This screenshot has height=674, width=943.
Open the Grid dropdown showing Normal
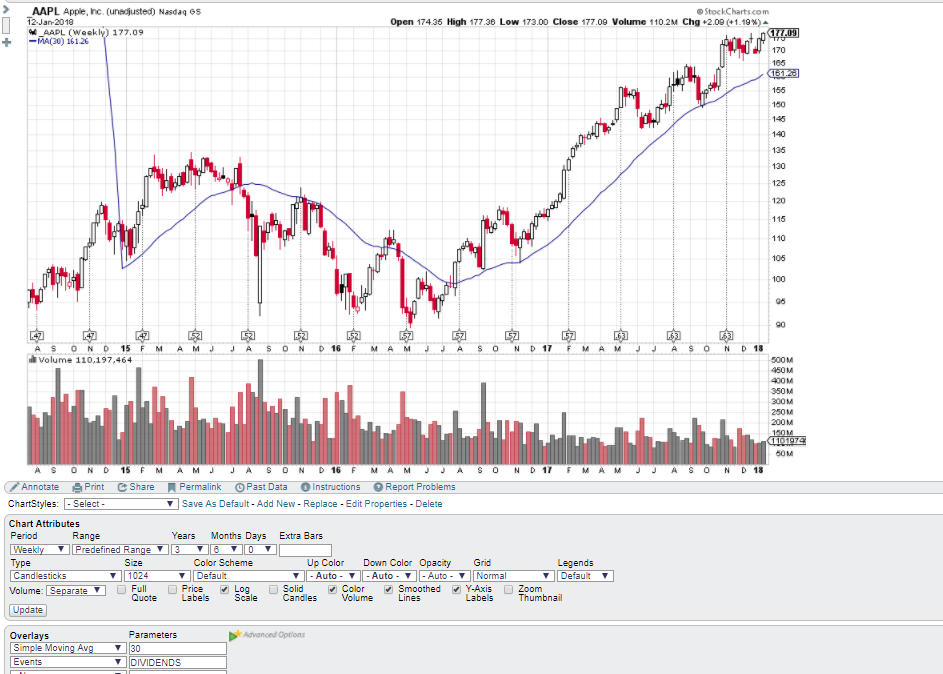[513, 576]
